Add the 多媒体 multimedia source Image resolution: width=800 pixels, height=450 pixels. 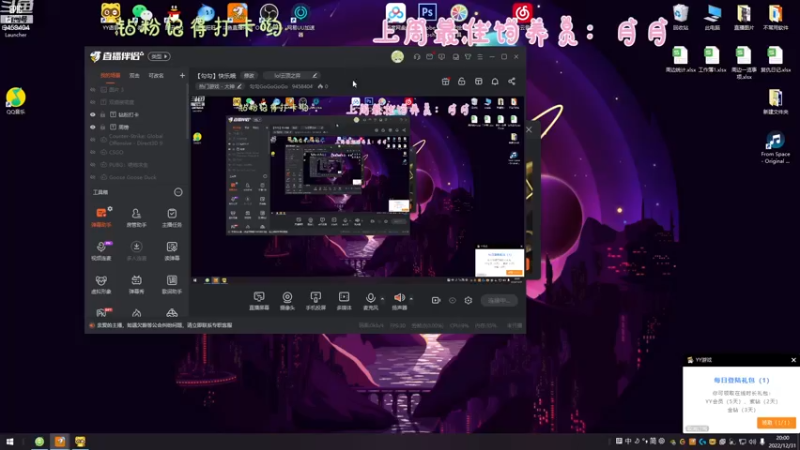[x=344, y=301]
